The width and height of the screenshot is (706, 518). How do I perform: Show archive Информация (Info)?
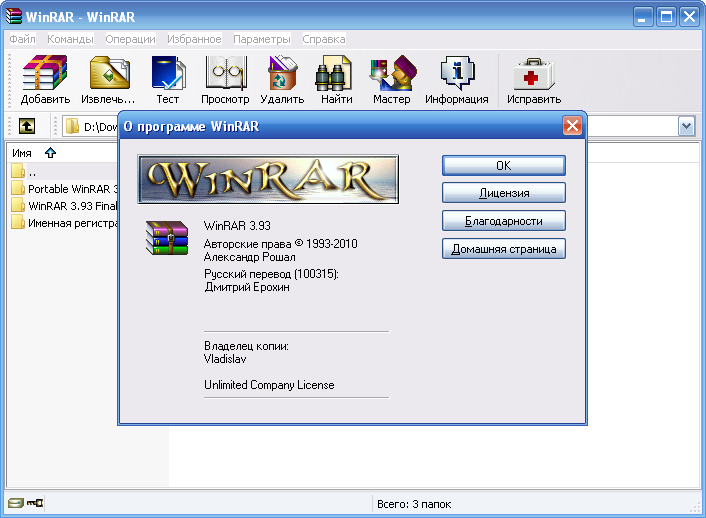(457, 80)
